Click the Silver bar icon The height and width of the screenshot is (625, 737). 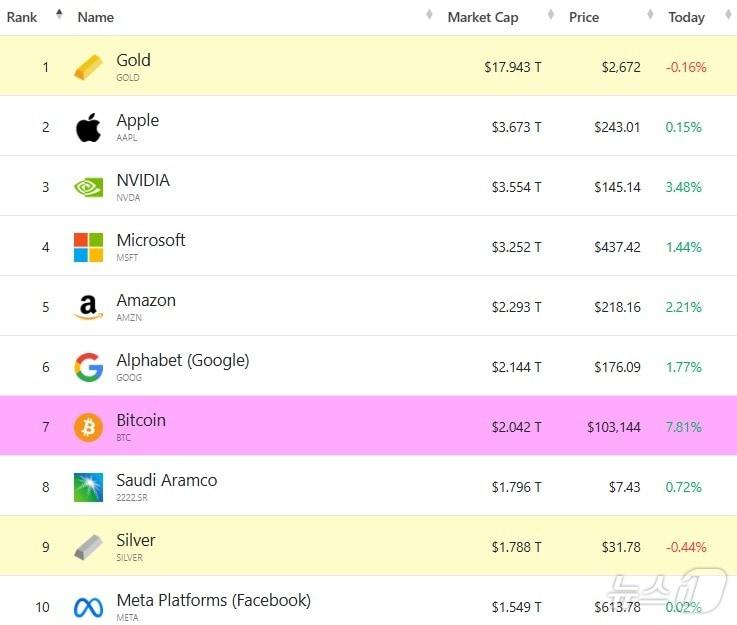pyautogui.click(x=88, y=547)
